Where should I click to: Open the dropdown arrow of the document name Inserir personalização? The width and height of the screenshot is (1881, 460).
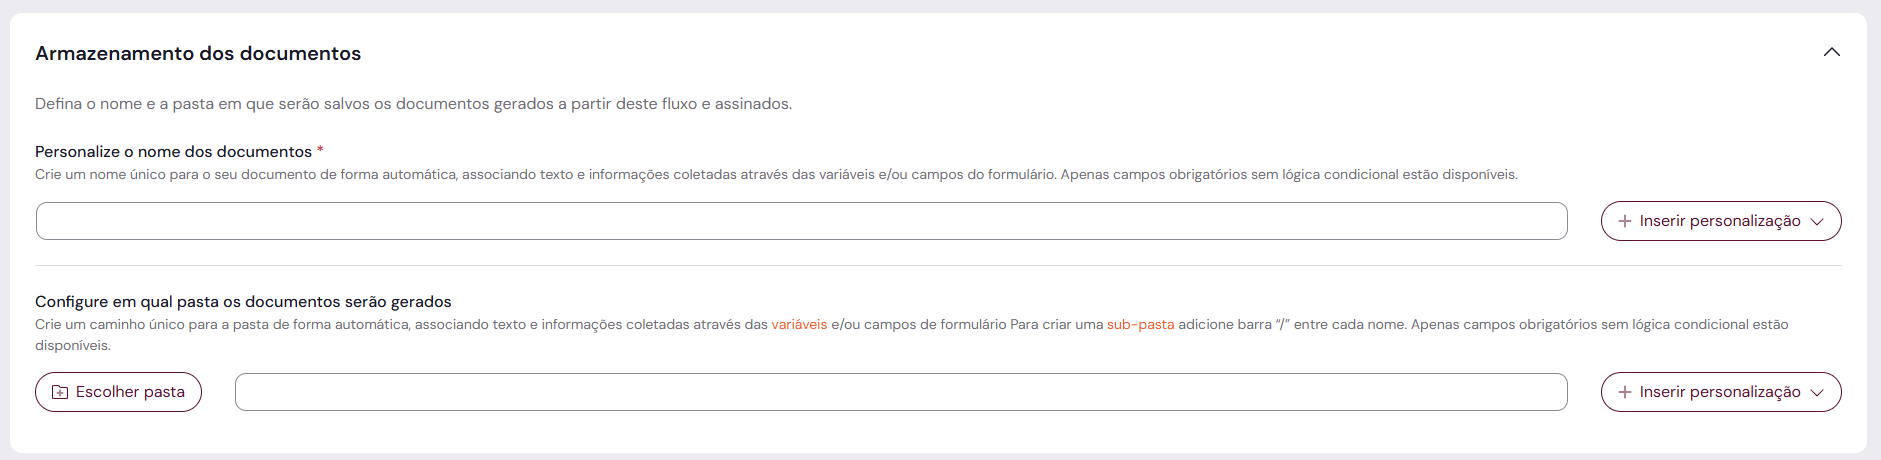click(x=1817, y=221)
